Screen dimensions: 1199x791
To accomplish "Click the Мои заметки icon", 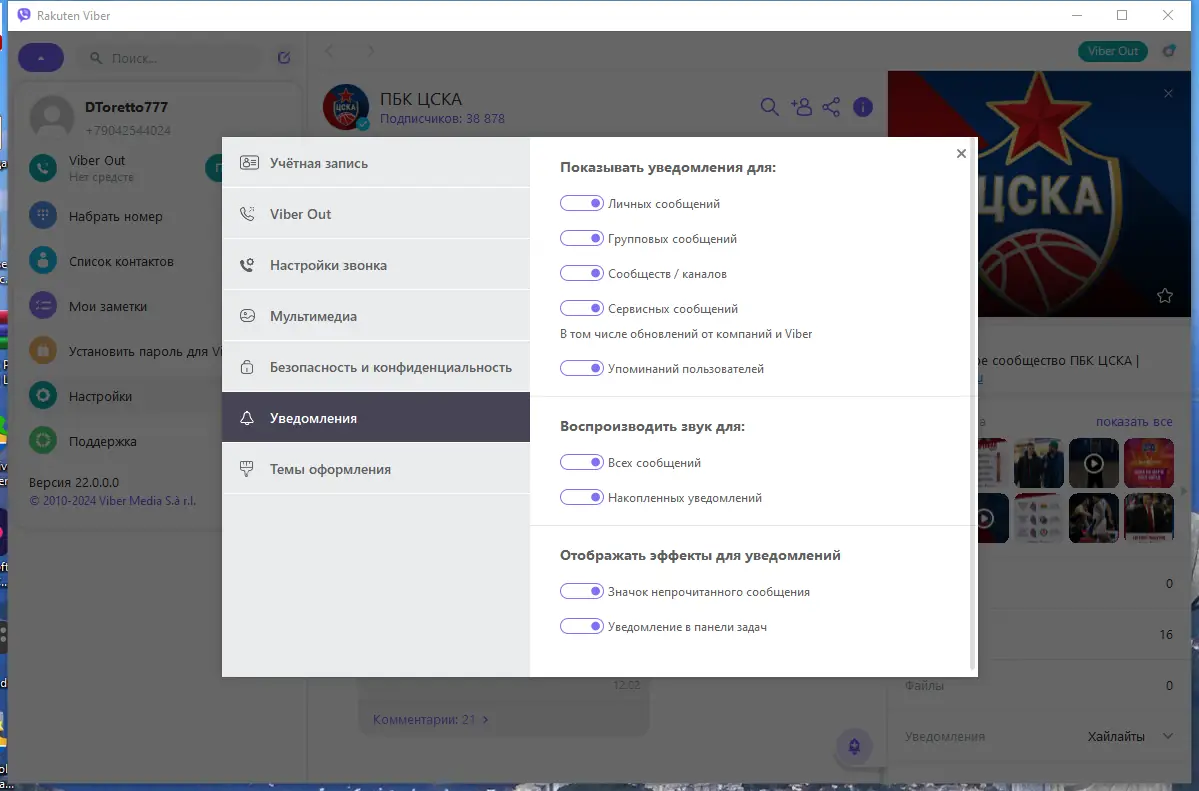I will tap(43, 306).
